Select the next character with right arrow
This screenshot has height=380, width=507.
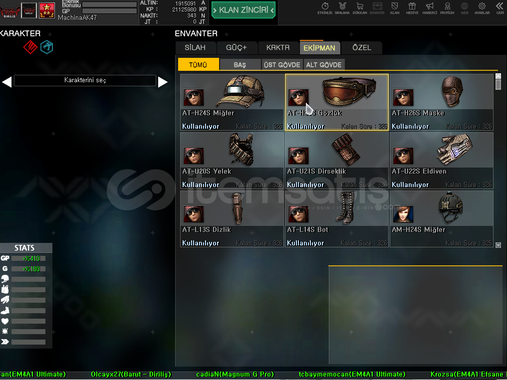[162, 82]
